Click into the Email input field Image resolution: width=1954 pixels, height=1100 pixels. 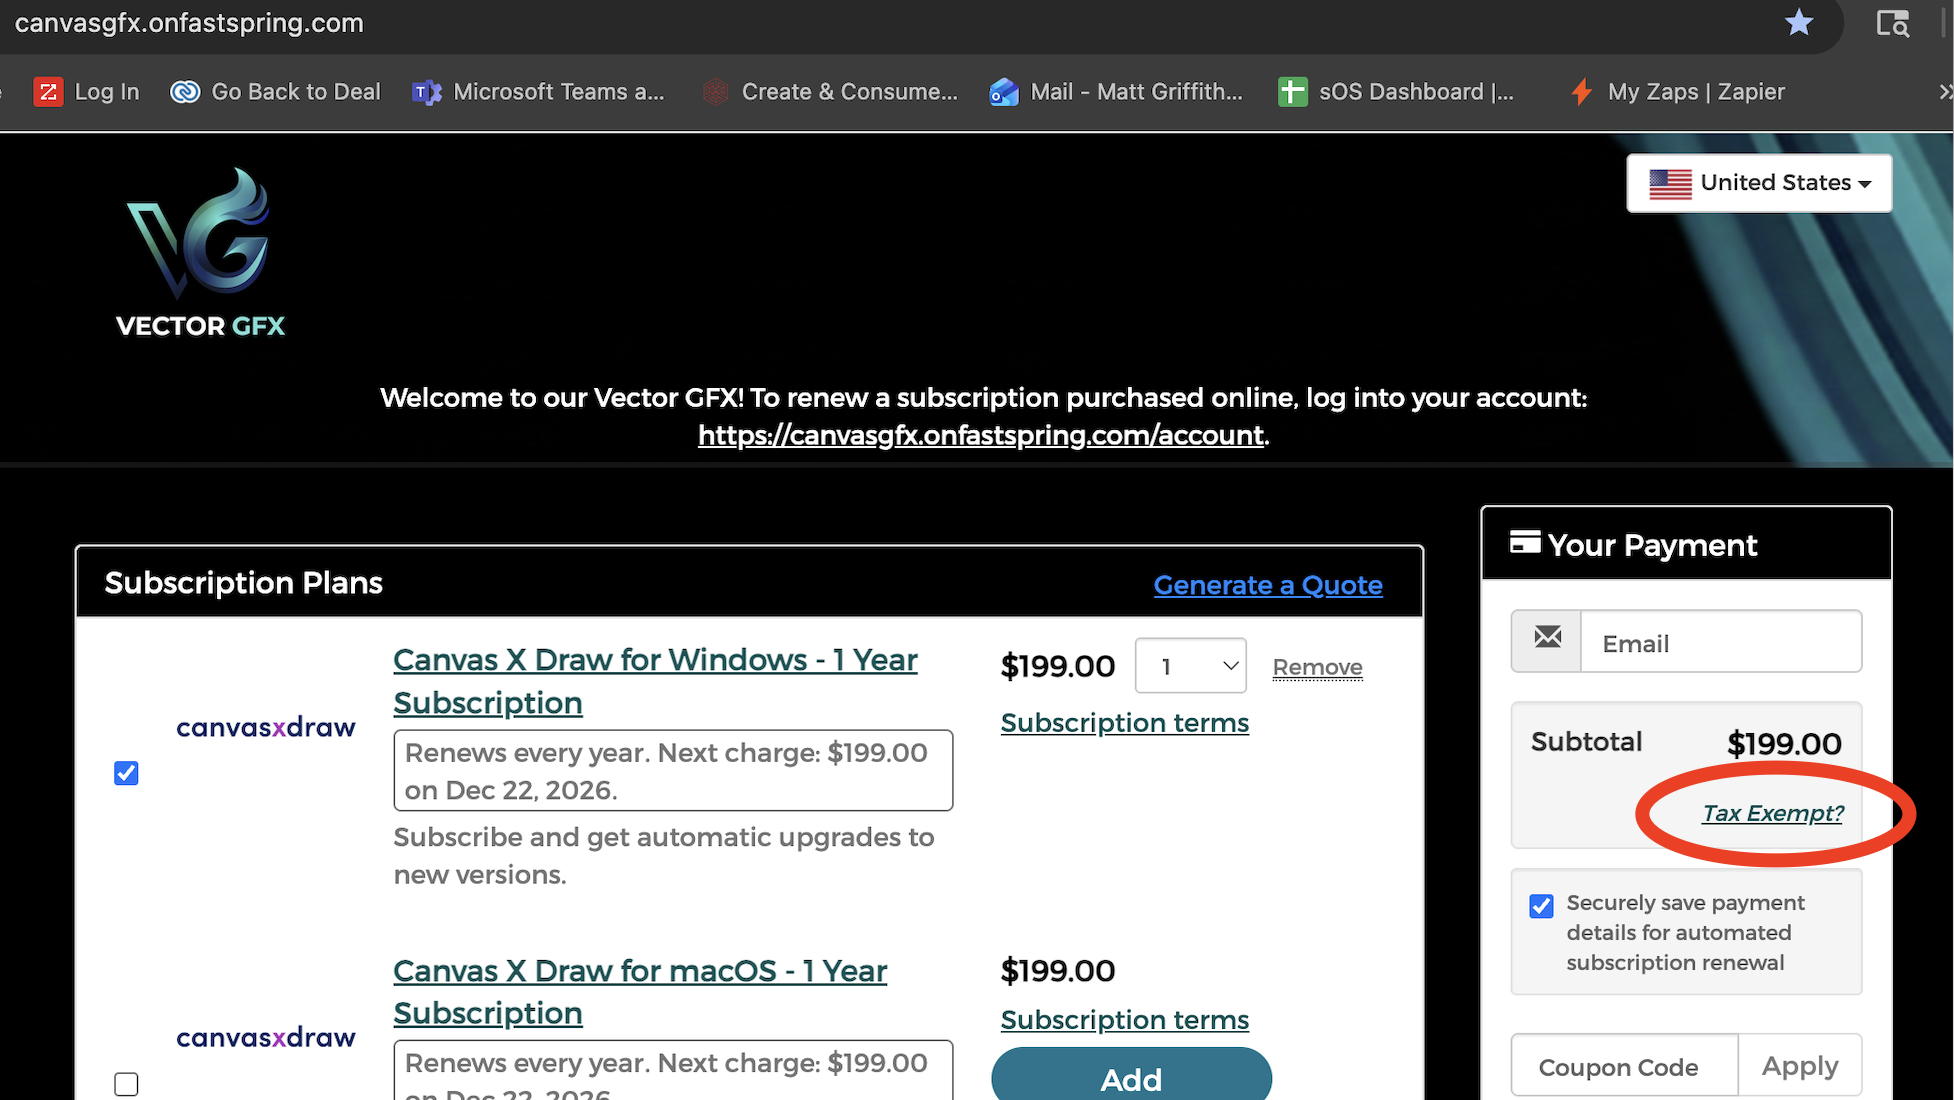tap(1720, 643)
